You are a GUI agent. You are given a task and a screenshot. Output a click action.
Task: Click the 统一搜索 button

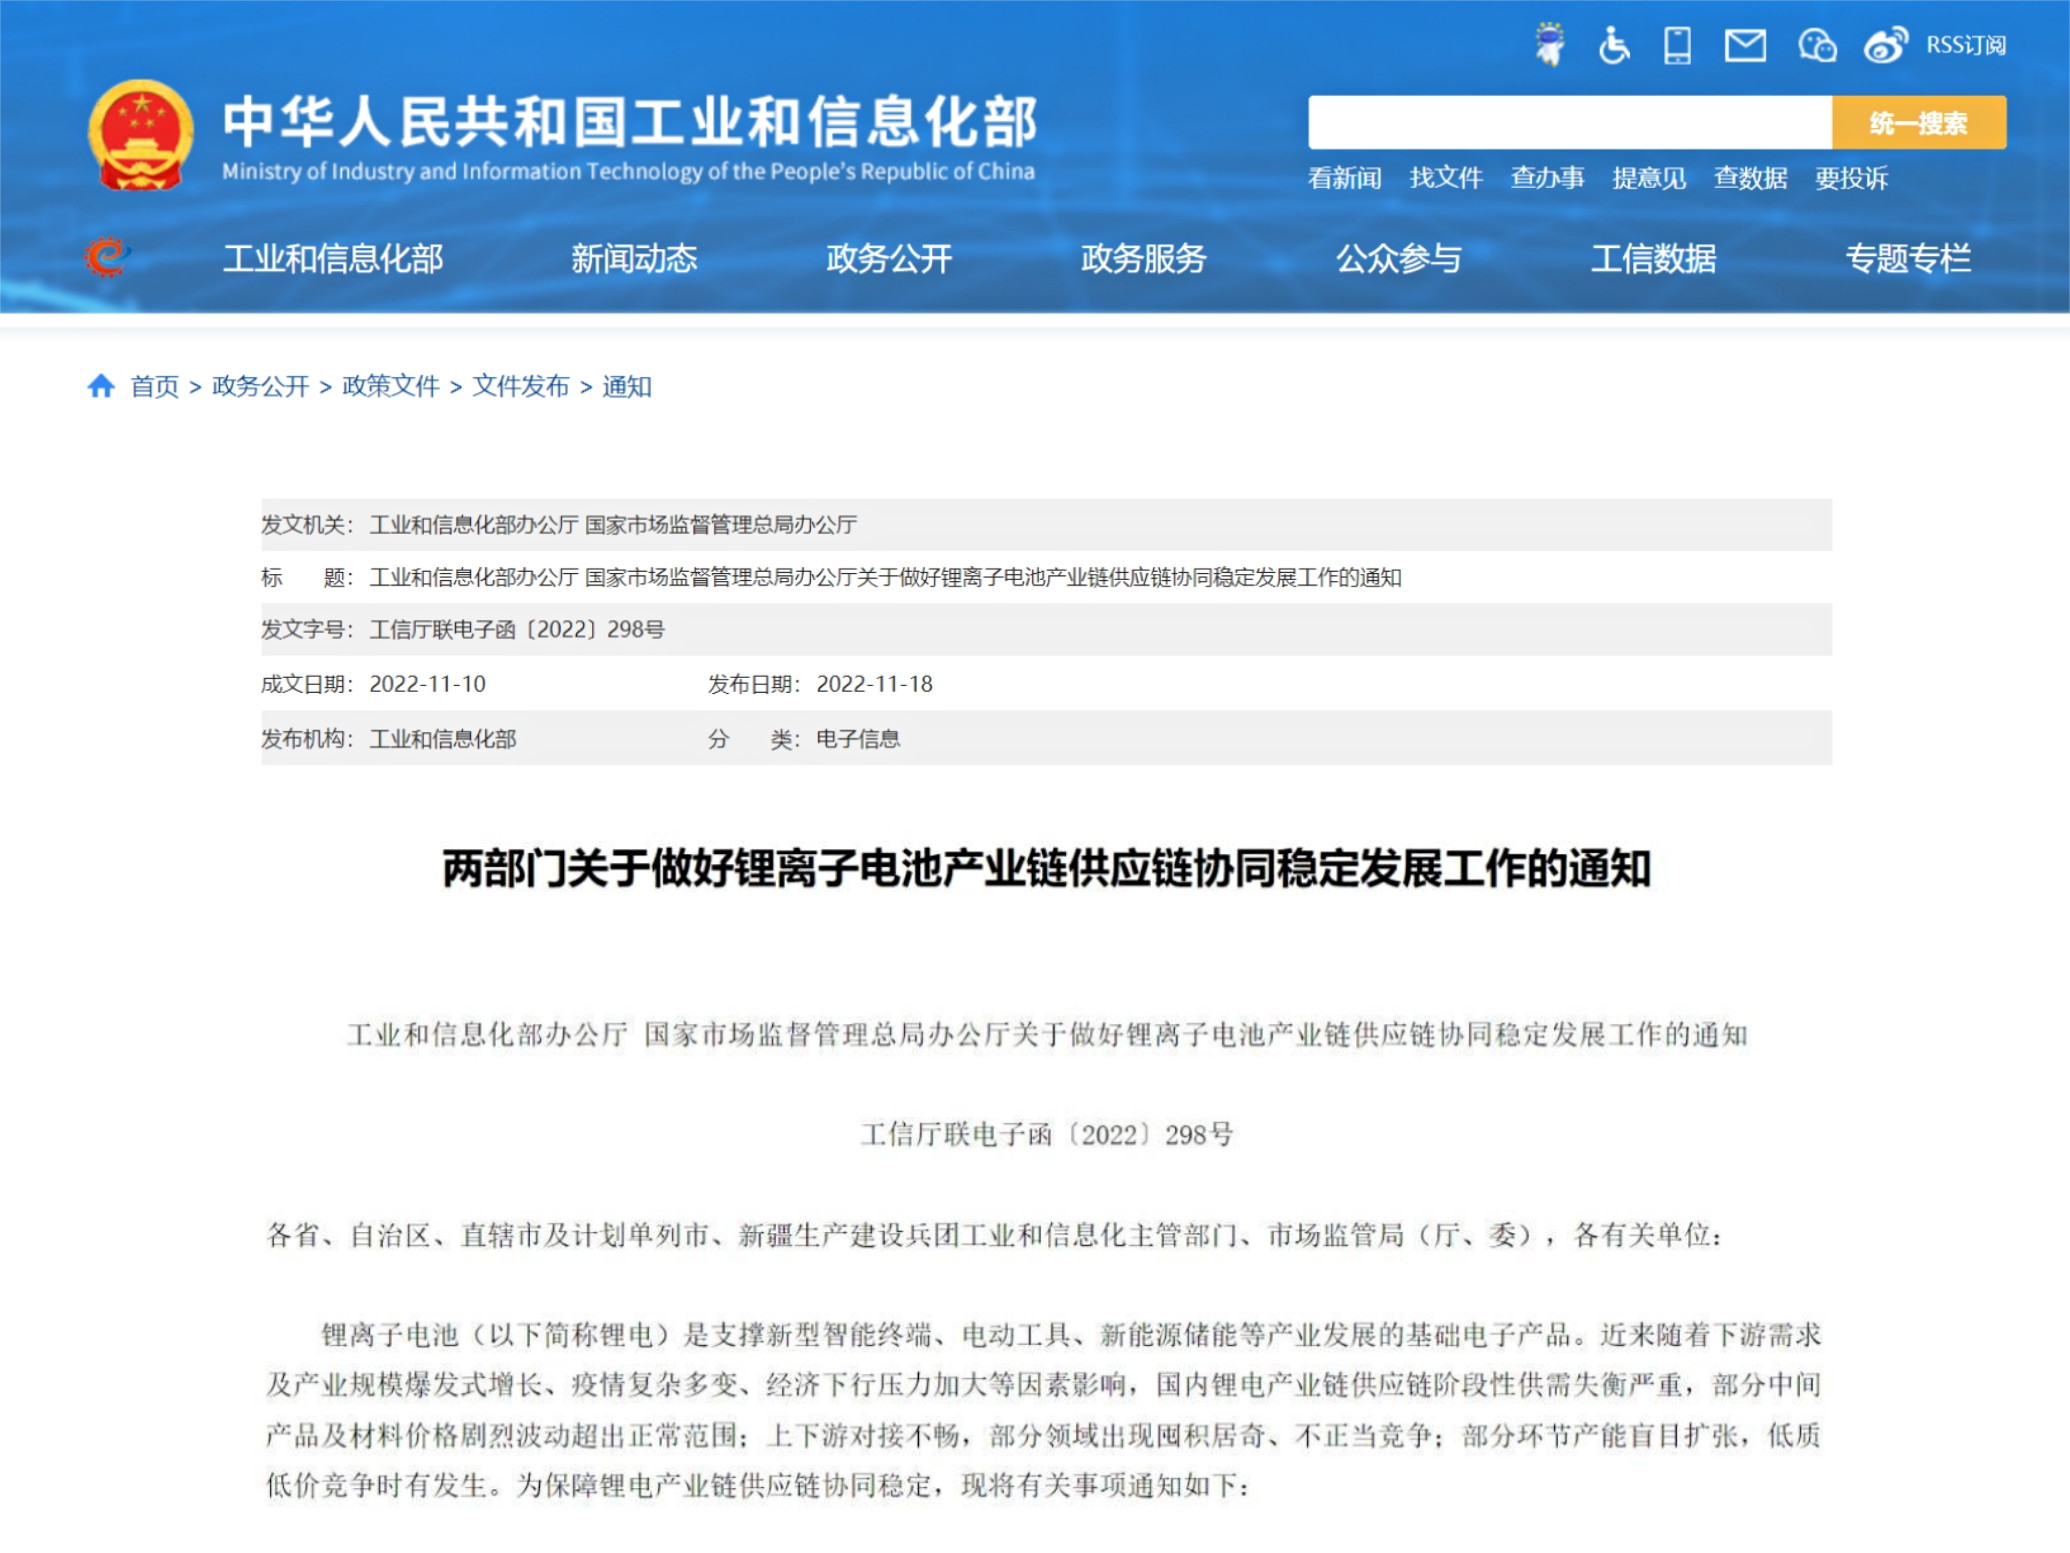point(1918,122)
